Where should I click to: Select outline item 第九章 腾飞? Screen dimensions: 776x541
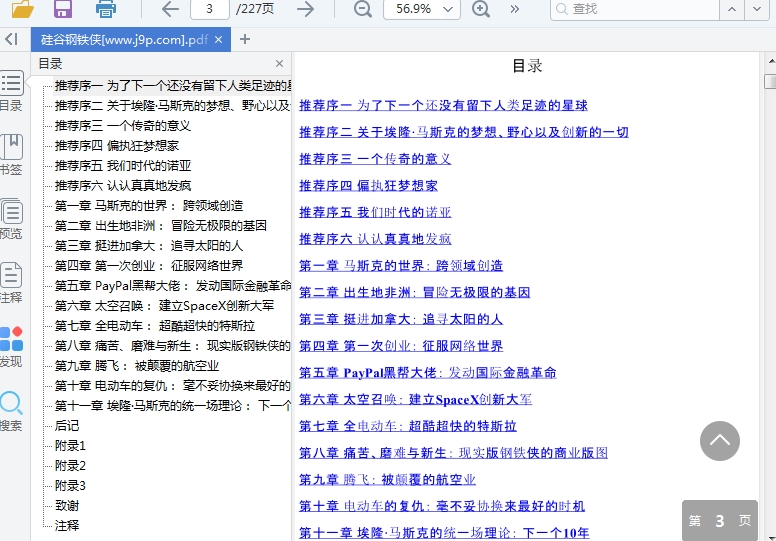(137, 366)
